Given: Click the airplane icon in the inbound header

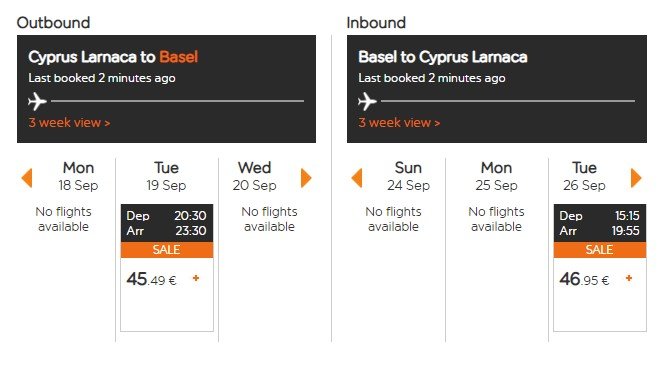Looking at the screenshot, I should click(x=367, y=102).
